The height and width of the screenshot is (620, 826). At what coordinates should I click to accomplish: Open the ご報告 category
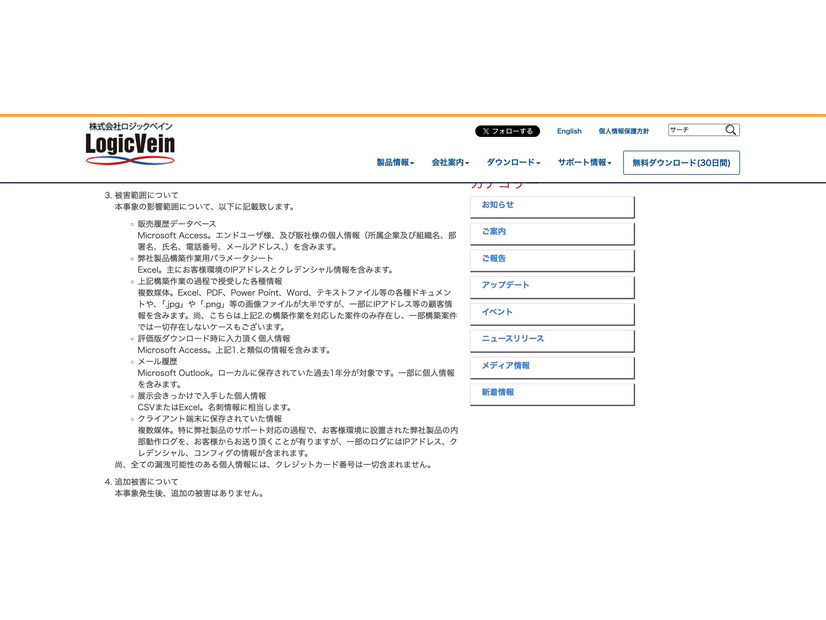pyautogui.click(x=551, y=260)
